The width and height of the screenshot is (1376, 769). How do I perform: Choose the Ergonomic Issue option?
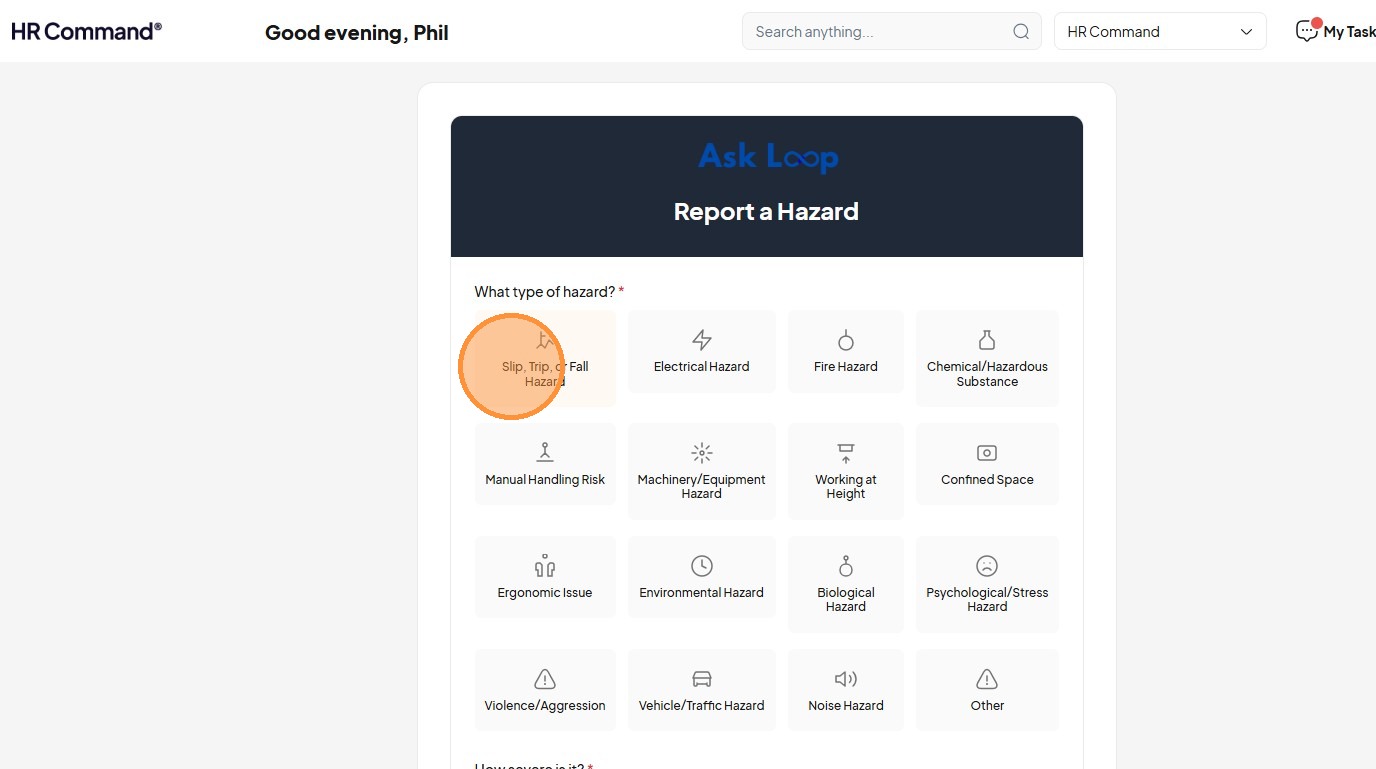tap(545, 577)
